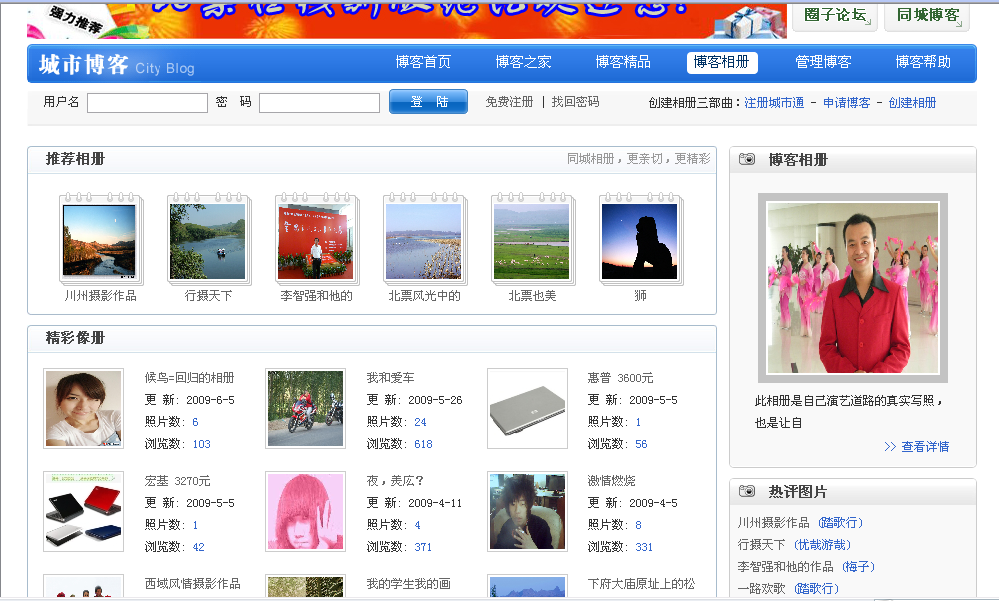The height and width of the screenshot is (601, 999).
Task: Open the 狮 album thumbnail
Action: (x=640, y=239)
